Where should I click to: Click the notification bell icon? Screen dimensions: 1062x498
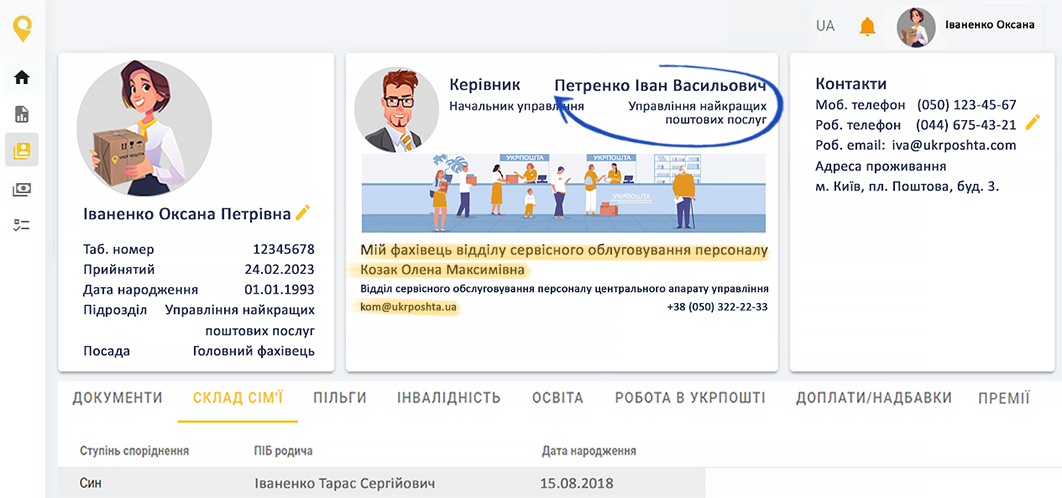[867, 27]
